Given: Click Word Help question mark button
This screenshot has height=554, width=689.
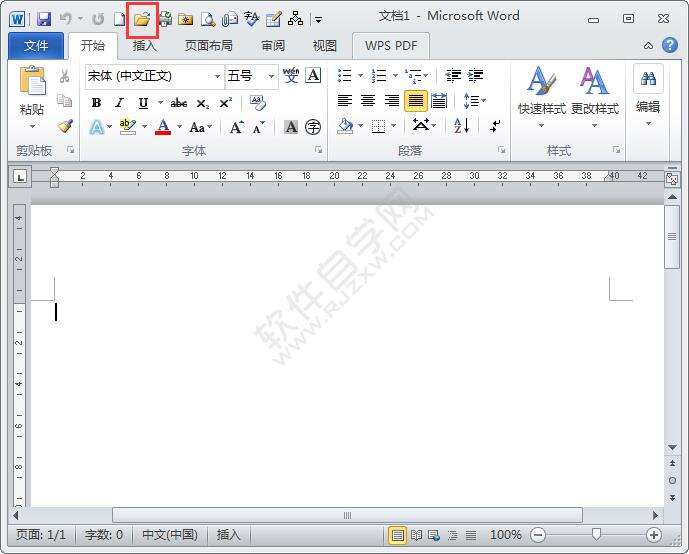Looking at the screenshot, I should coord(669,45).
